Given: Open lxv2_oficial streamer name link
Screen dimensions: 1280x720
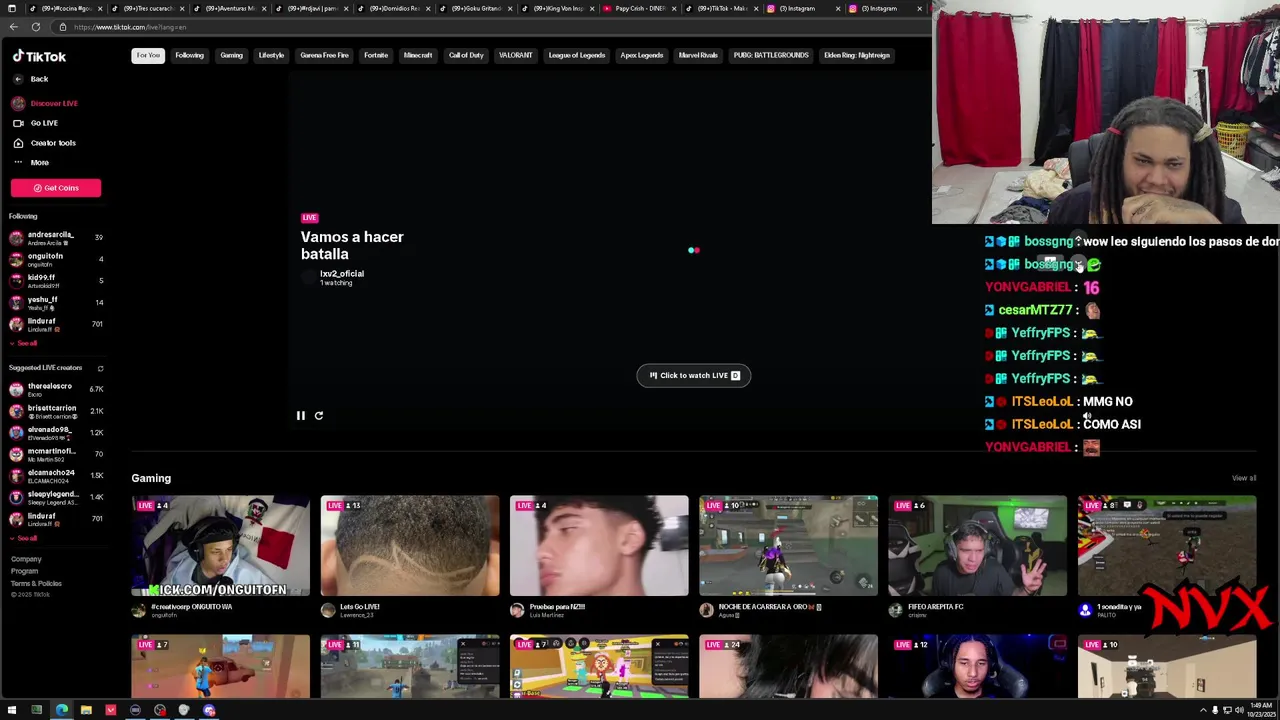Looking at the screenshot, I should [342, 274].
